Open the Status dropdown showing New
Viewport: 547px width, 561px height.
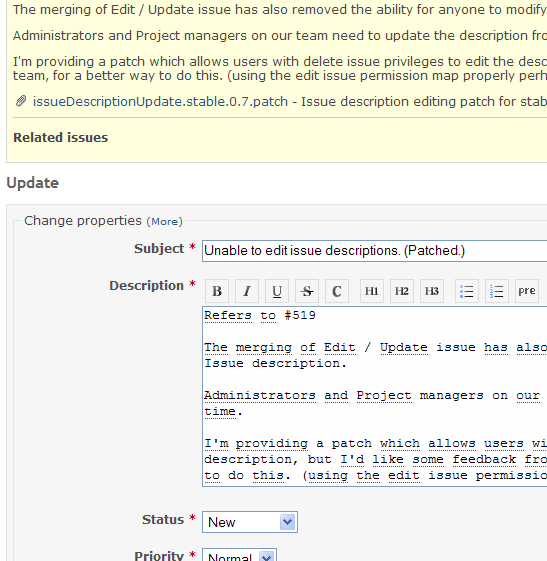tap(250, 522)
